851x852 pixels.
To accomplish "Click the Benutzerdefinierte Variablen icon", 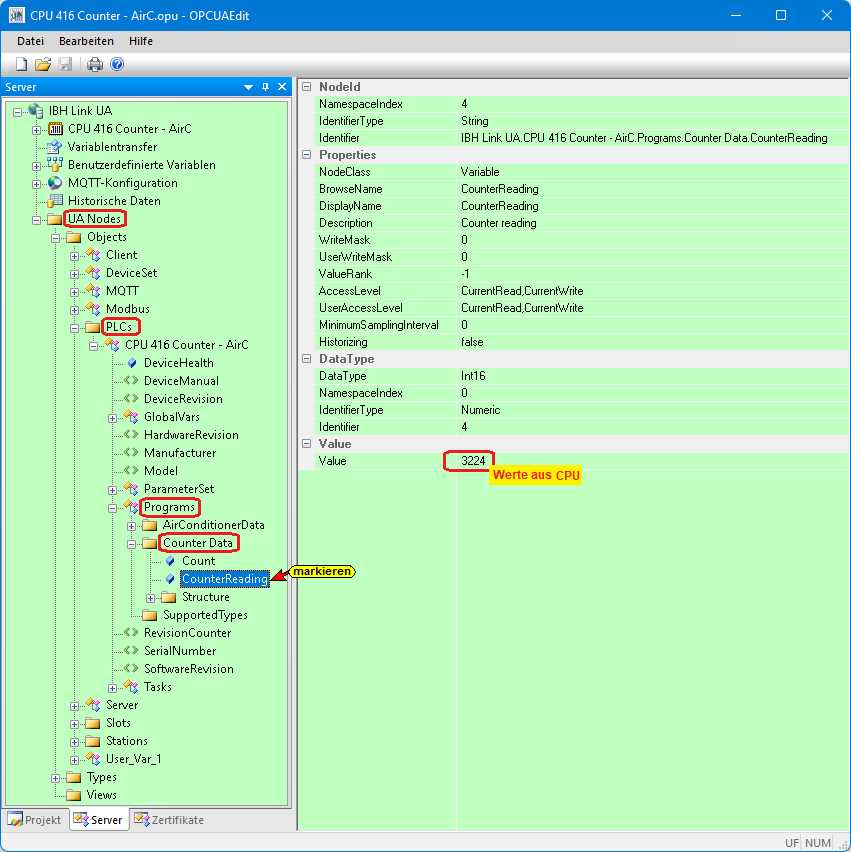I will tap(55, 165).
